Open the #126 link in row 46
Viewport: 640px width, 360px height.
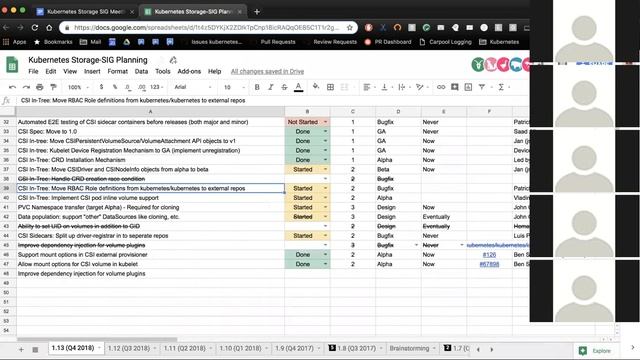(489, 255)
